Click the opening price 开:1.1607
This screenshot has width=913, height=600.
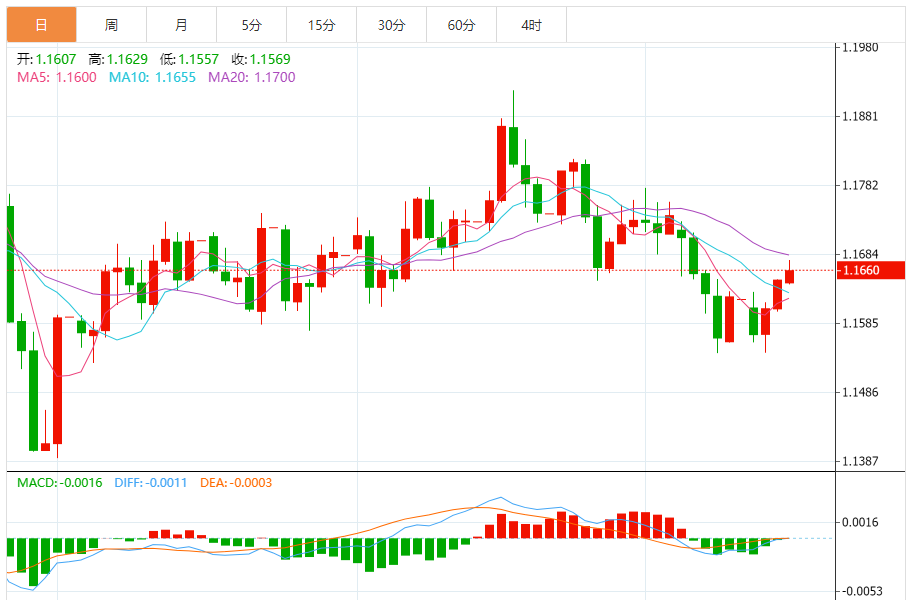(47, 59)
